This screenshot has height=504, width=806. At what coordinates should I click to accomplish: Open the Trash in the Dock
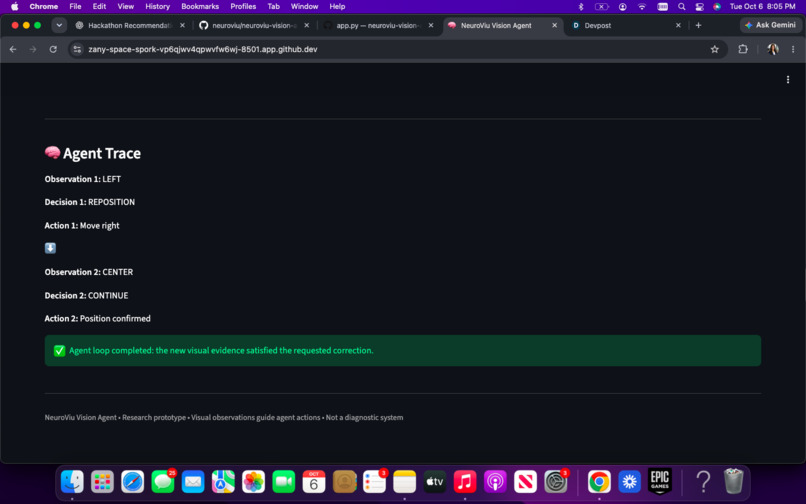(734, 482)
